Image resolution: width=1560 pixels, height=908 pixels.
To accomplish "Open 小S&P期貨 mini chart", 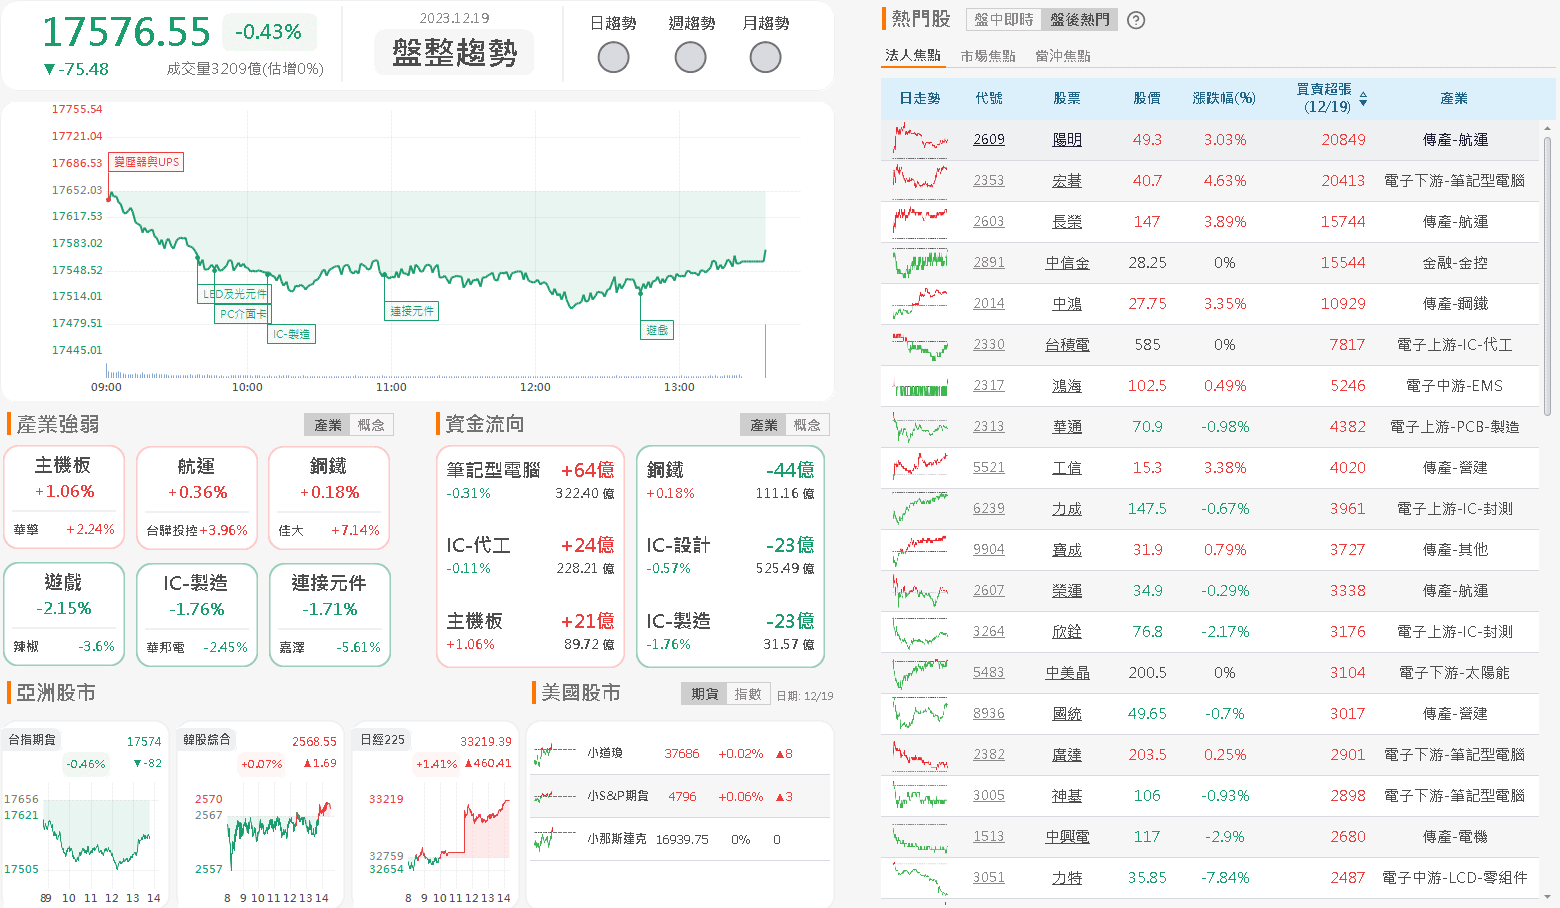I will pos(555,797).
